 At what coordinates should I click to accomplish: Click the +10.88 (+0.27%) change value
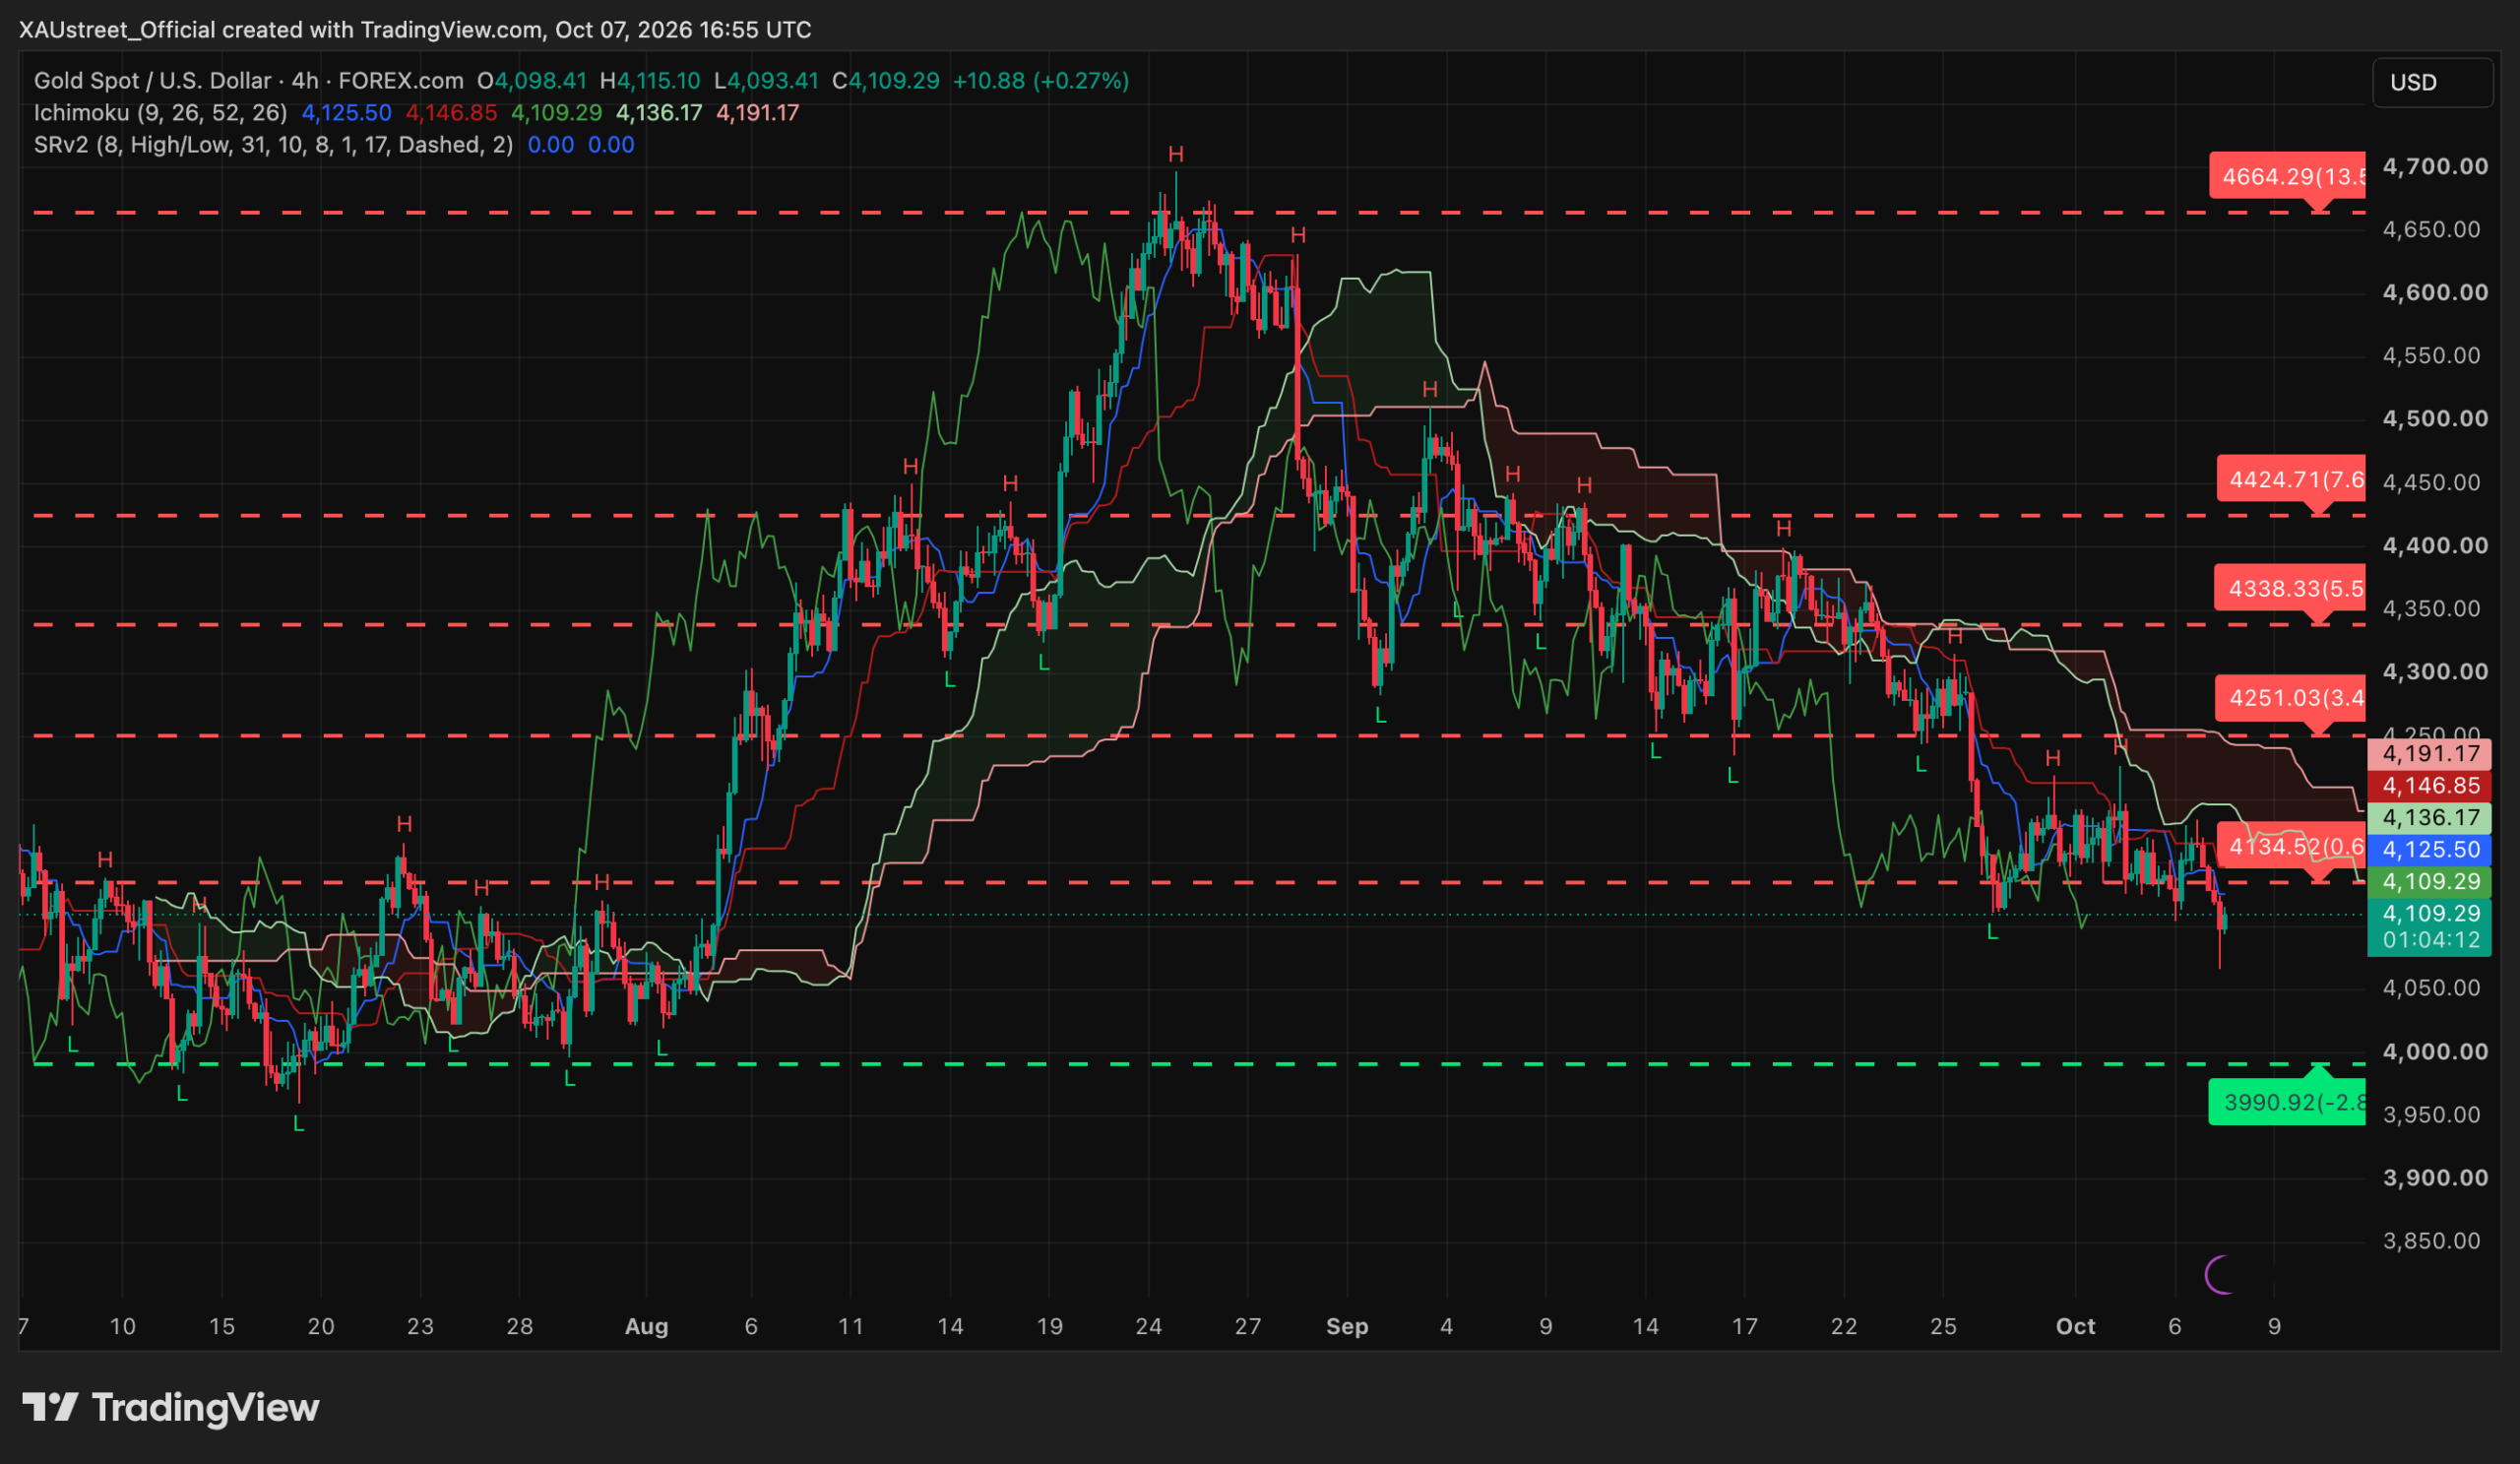[1041, 81]
